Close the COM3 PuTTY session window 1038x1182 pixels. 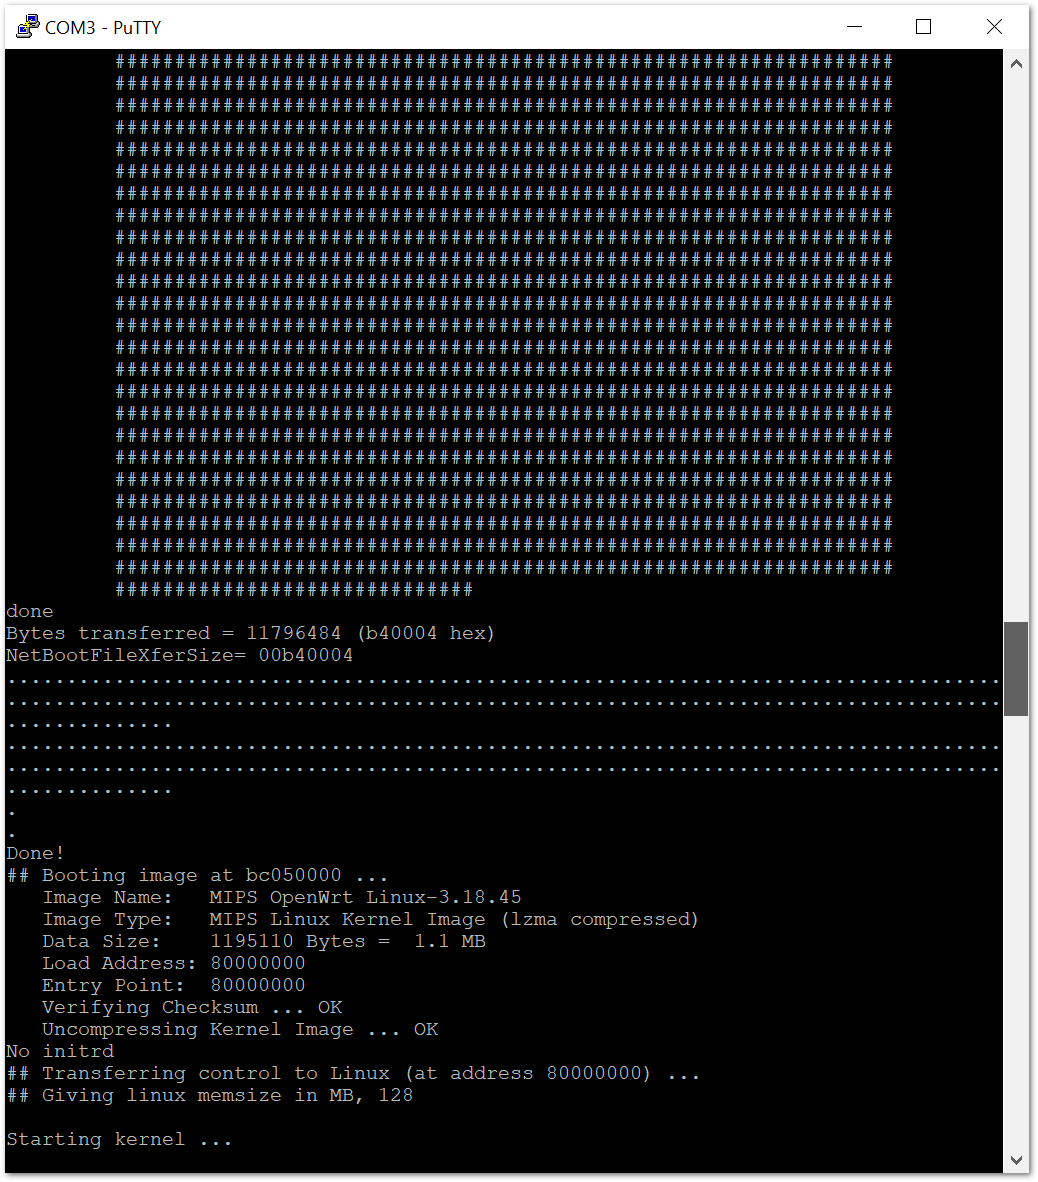pos(994,27)
